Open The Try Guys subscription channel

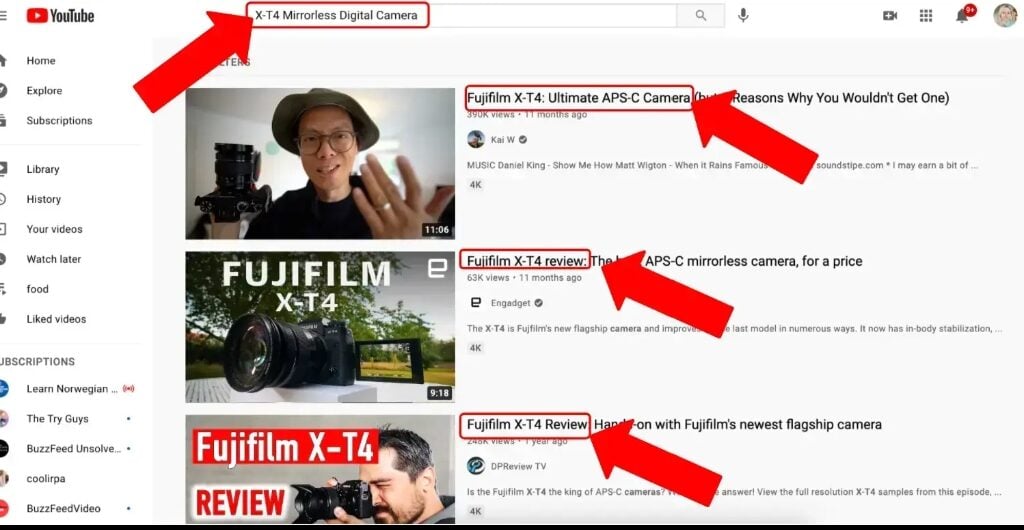tap(57, 419)
